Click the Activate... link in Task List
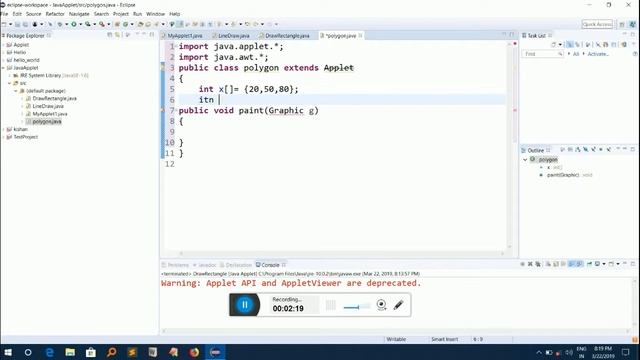This screenshot has width=640, height=360. (598, 54)
